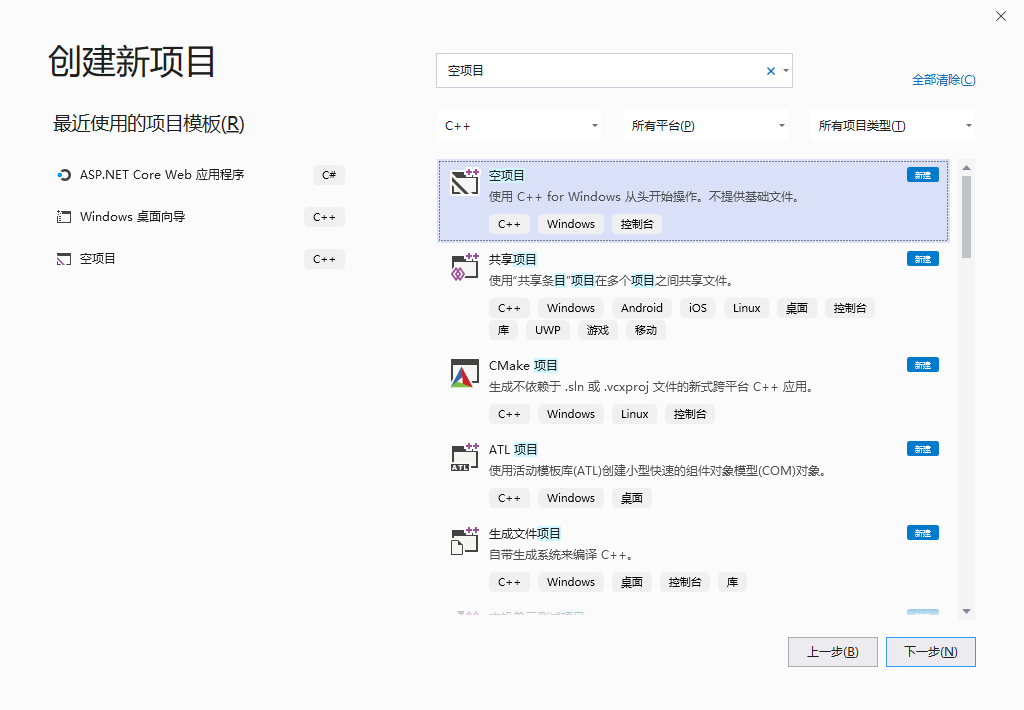Click the 生成文件项目 template icon
This screenshot has height=710, width=1024.
(465, 541)
